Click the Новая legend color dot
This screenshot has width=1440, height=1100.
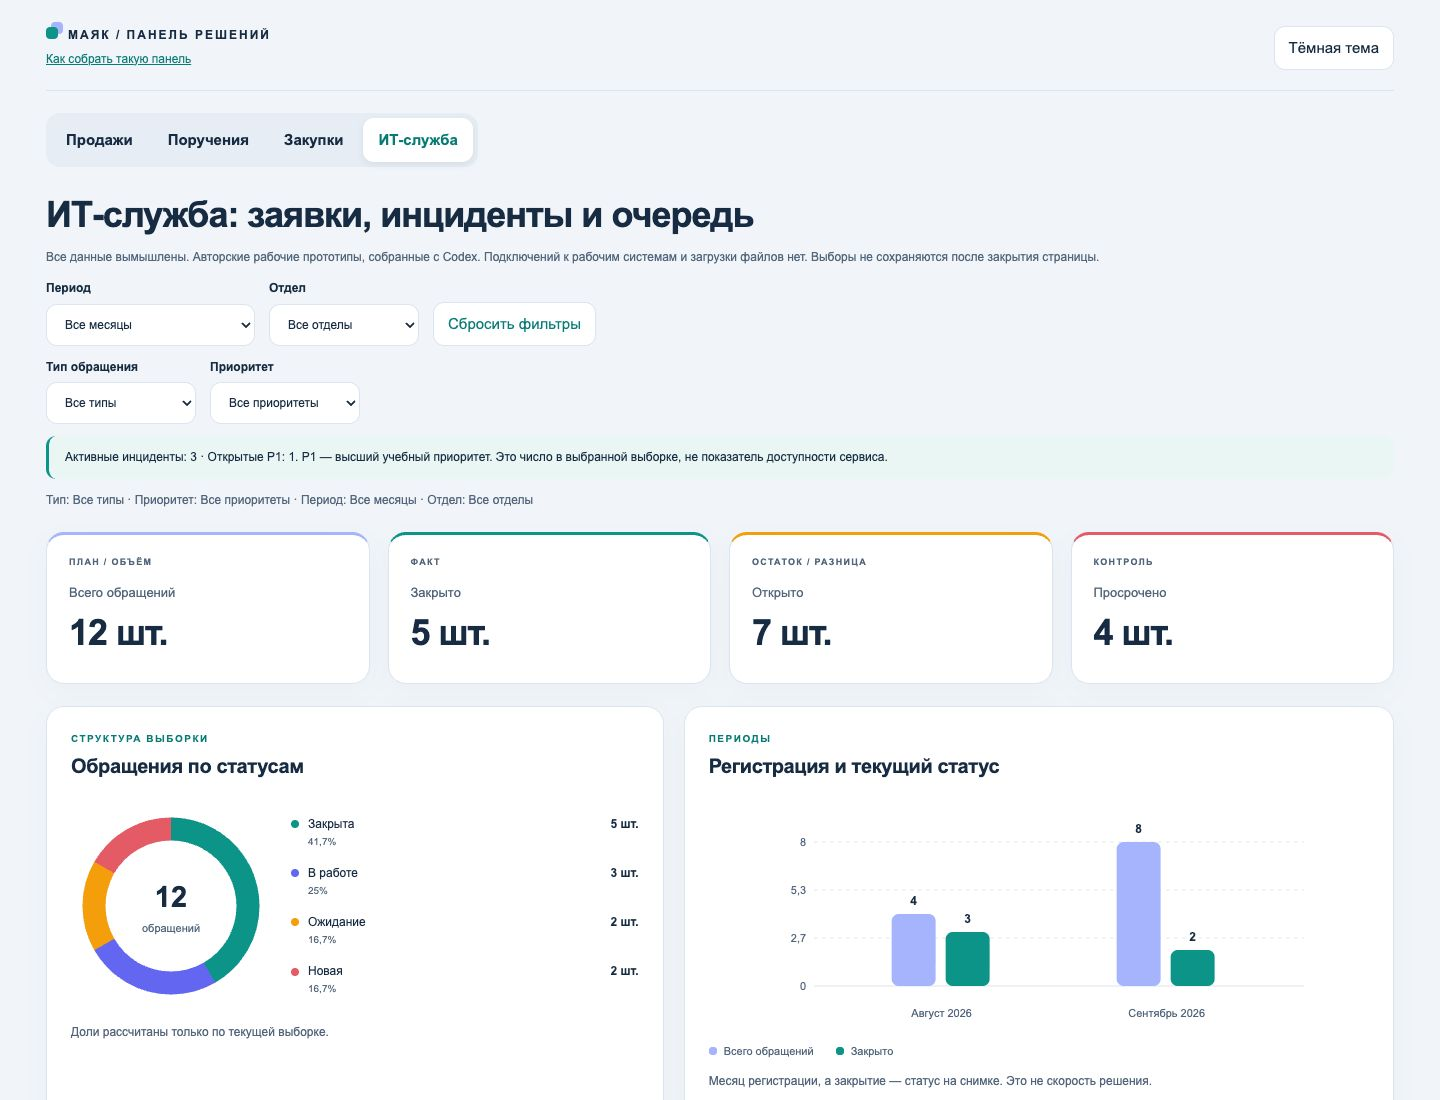295,971
